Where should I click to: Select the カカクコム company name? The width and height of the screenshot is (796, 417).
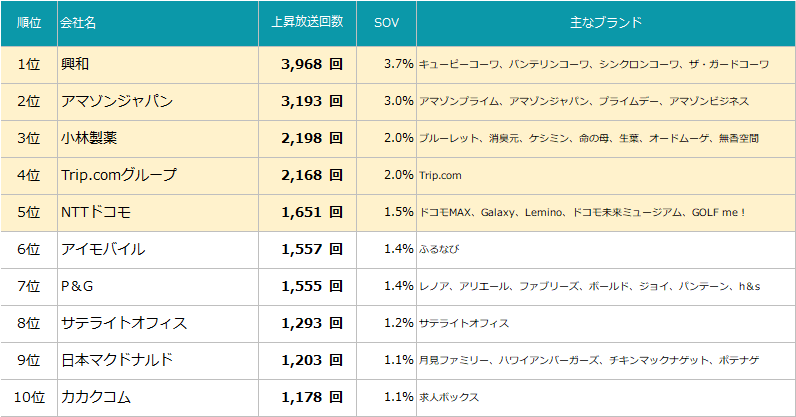click(95, 397)
